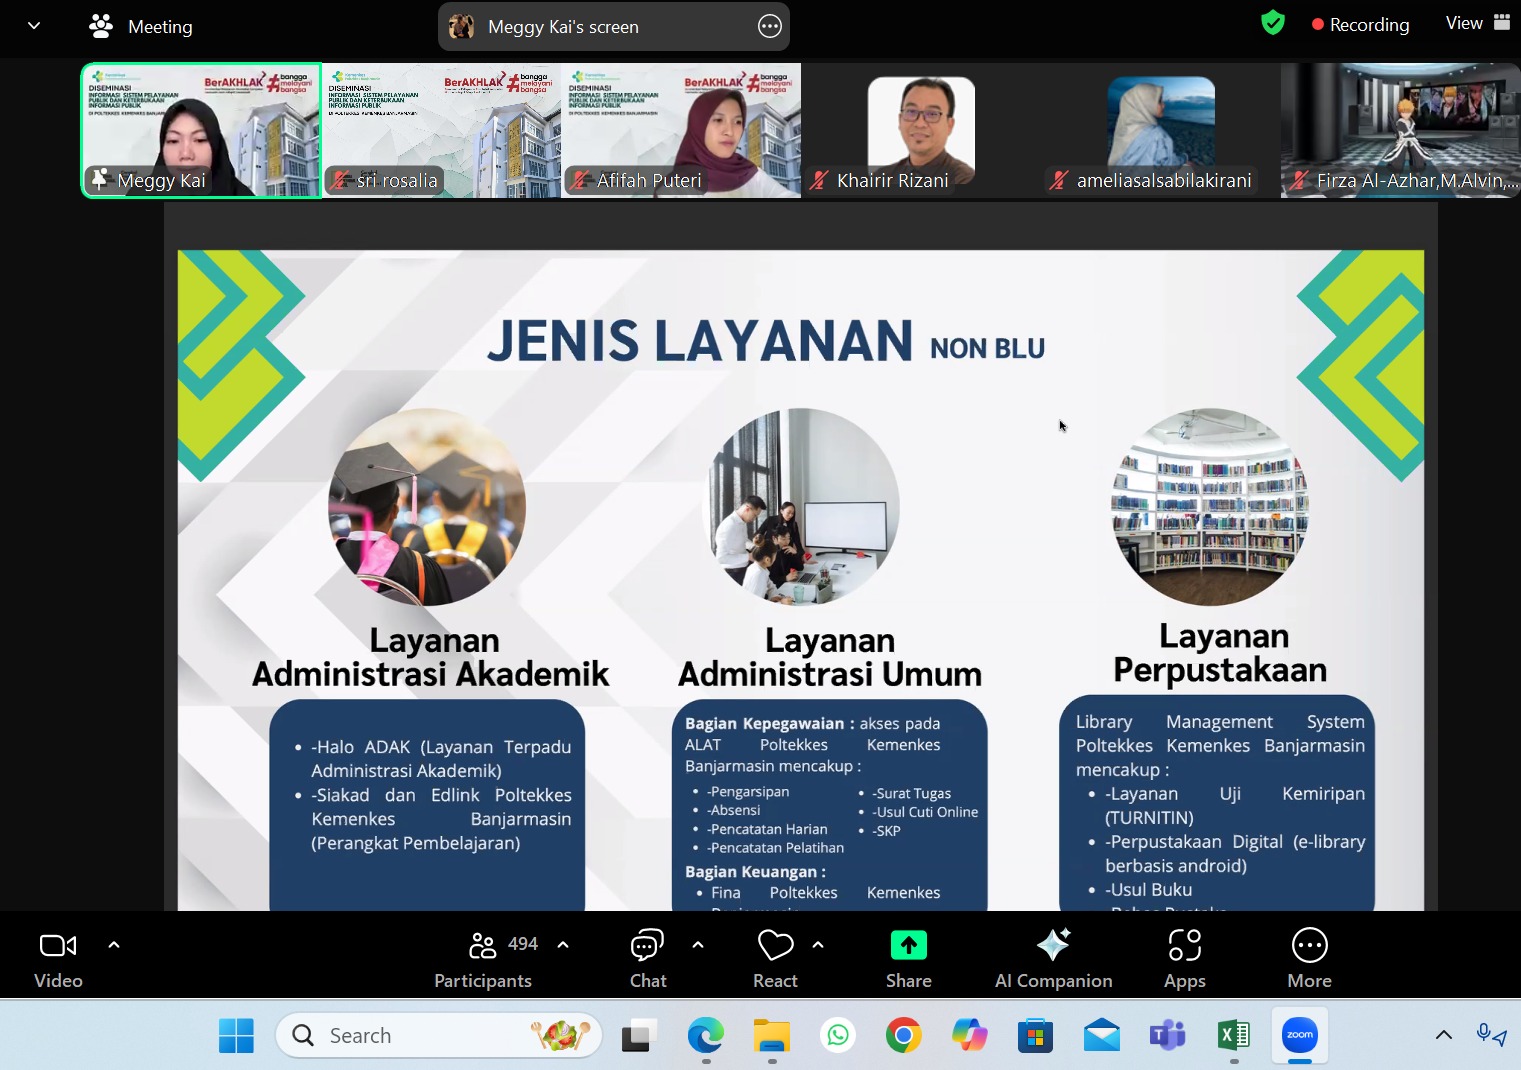Click the green Share screen button
The height and width of the screenshot is (1070, 1521).
point(908,958)
